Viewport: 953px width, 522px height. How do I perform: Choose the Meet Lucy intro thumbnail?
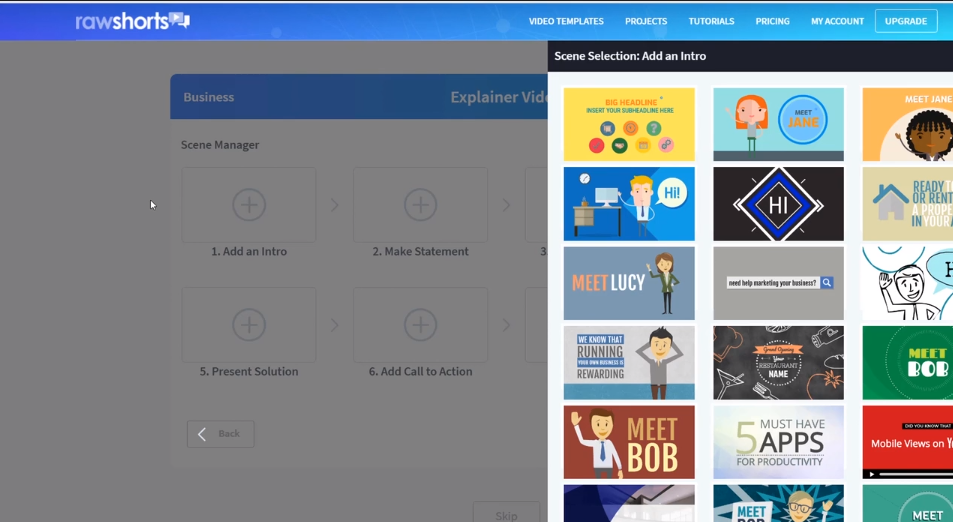629,283
